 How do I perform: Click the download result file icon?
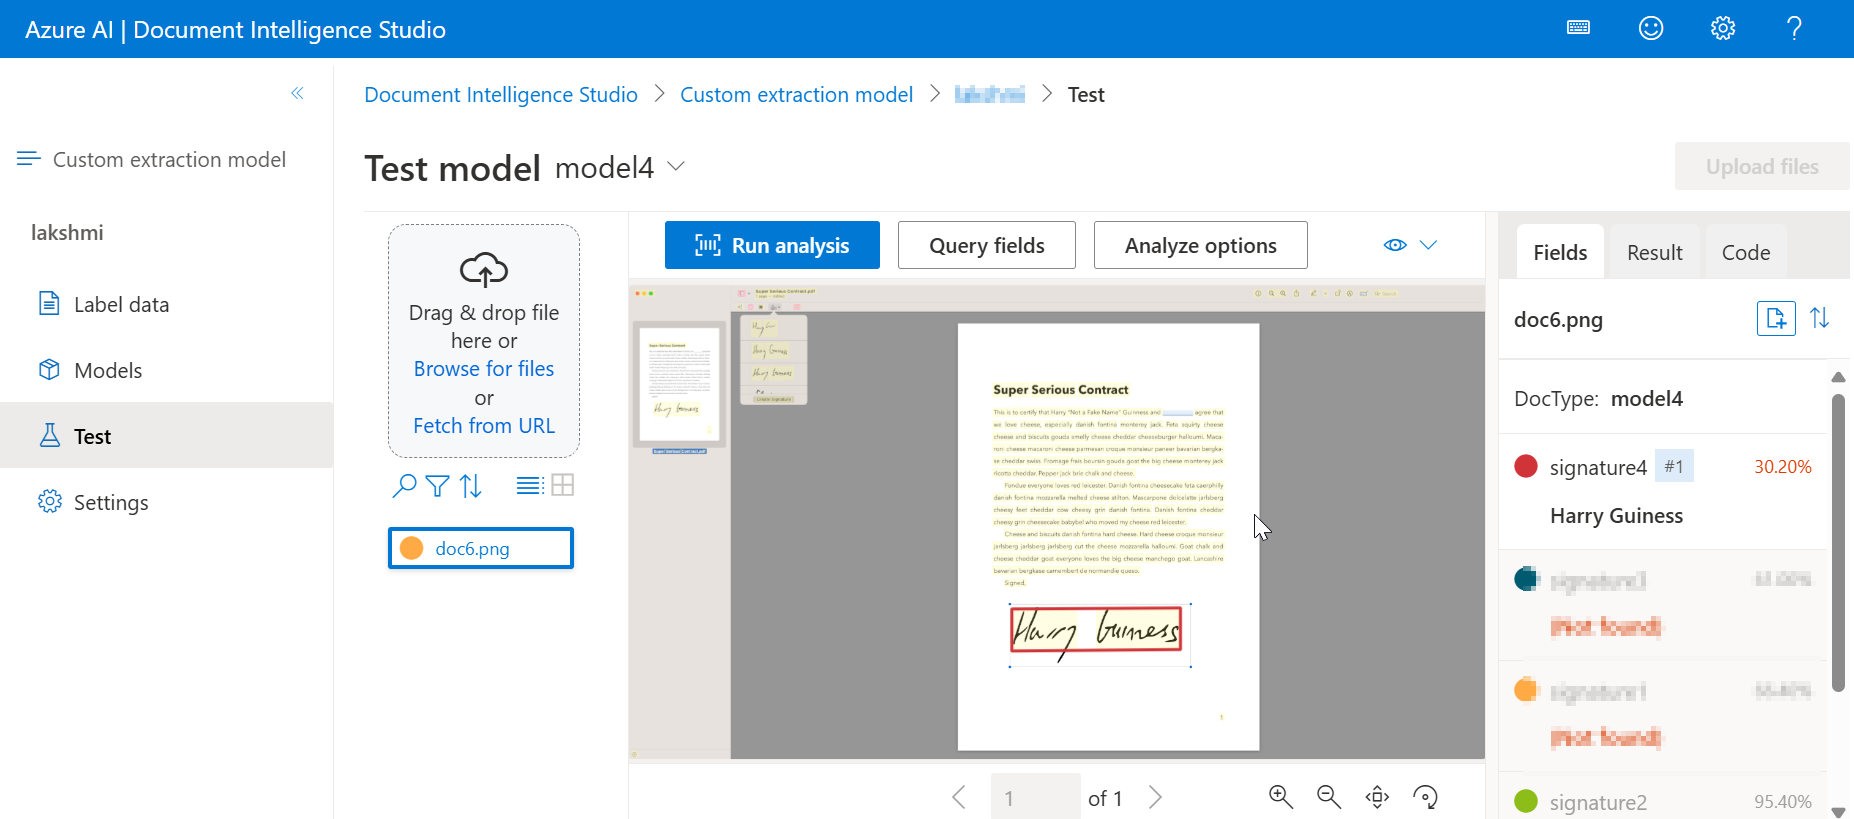(x=1776, y=318)
